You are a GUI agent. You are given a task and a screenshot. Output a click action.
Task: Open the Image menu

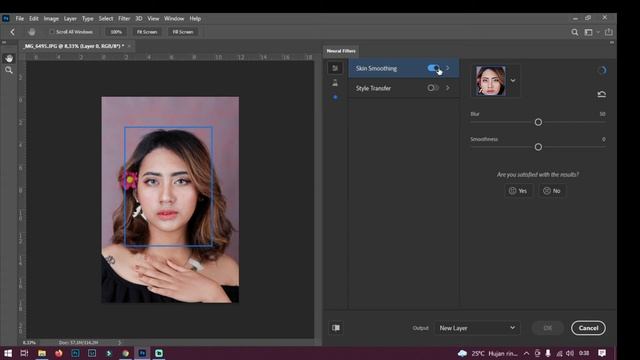(51, 18)
